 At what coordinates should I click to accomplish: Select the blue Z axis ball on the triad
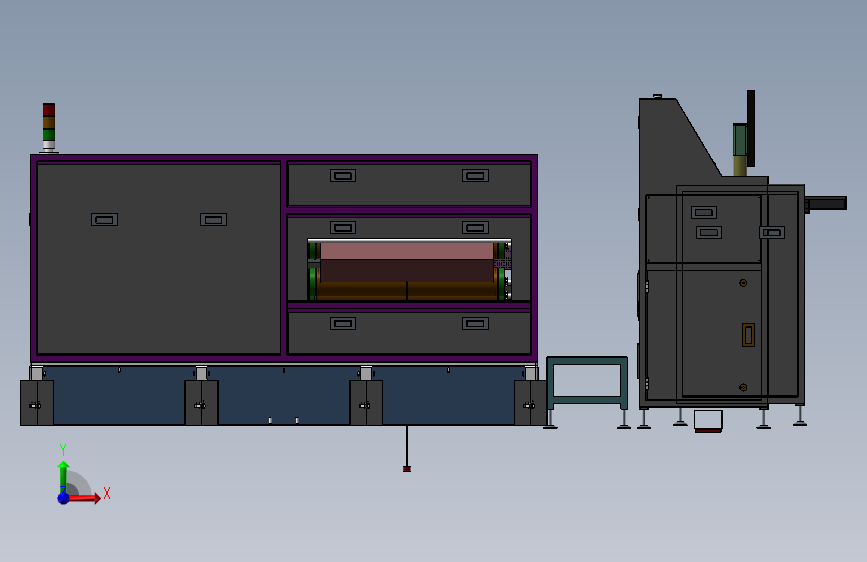[64, 498]
